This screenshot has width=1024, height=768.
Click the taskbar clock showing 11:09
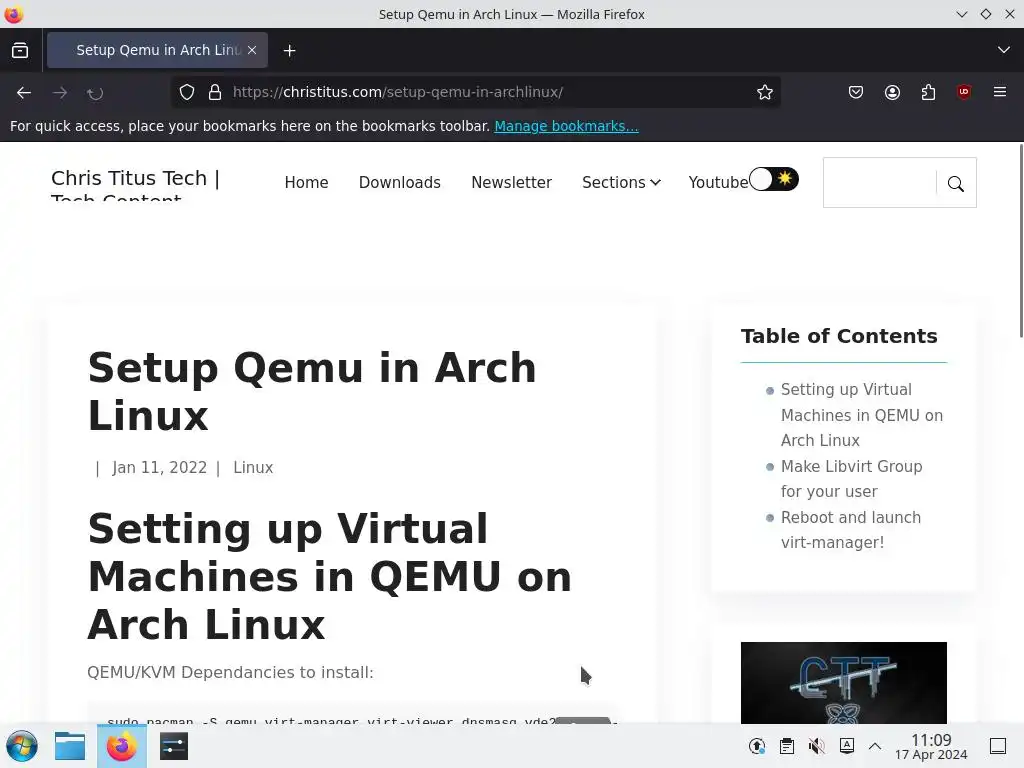931,746
